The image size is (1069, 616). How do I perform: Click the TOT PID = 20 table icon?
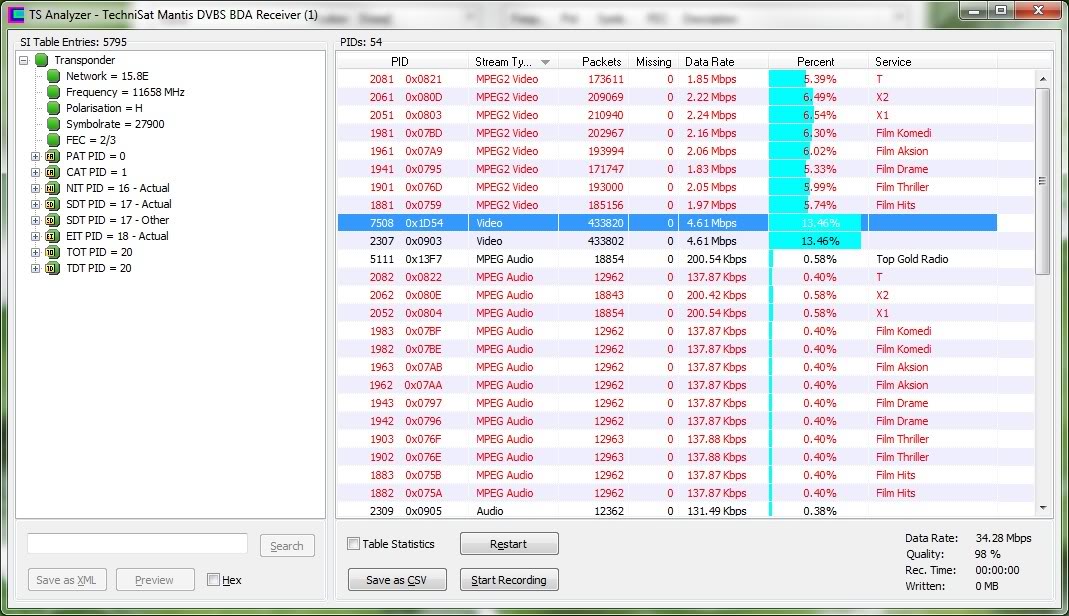click(52, 252)
